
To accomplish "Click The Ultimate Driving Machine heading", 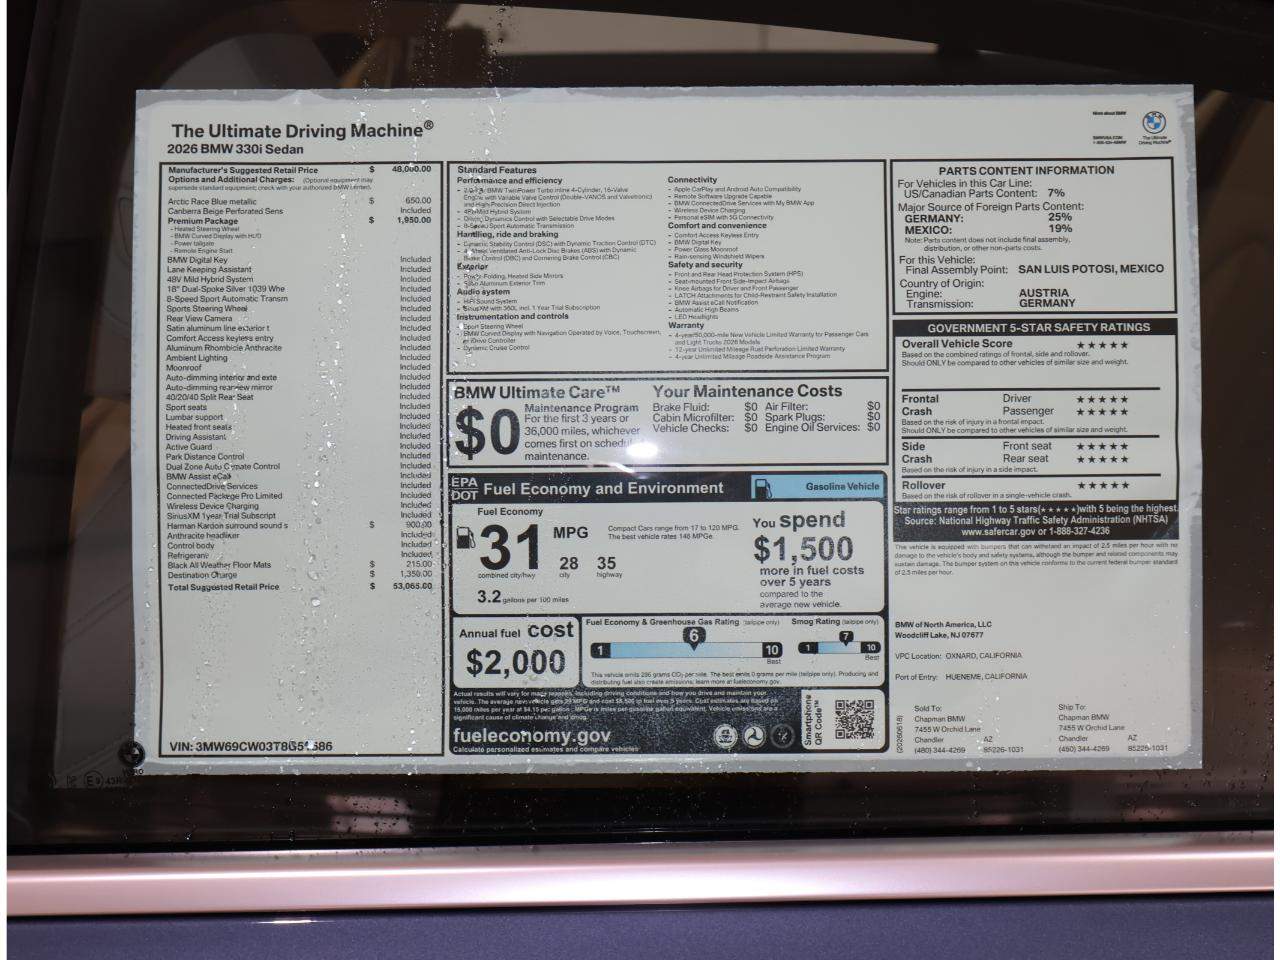I will pos(302,130).
